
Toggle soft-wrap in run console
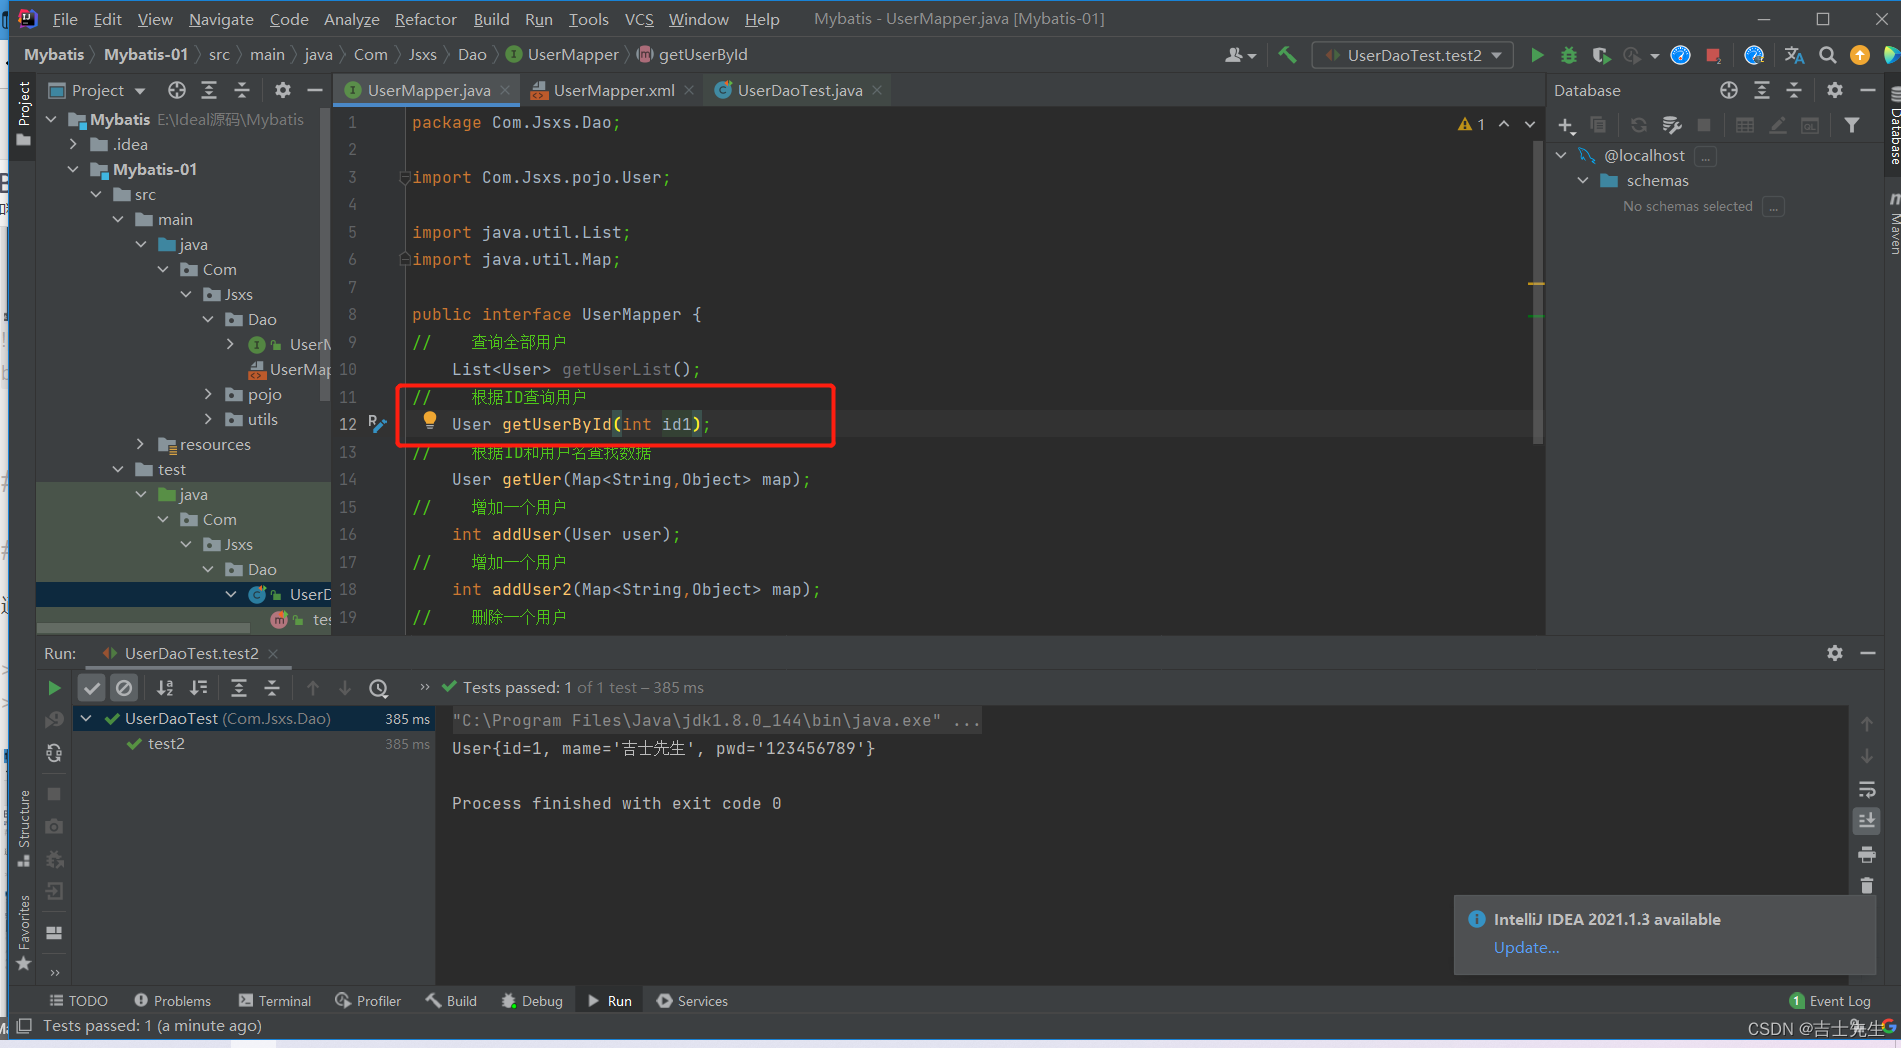click(x=1866, y=789)
